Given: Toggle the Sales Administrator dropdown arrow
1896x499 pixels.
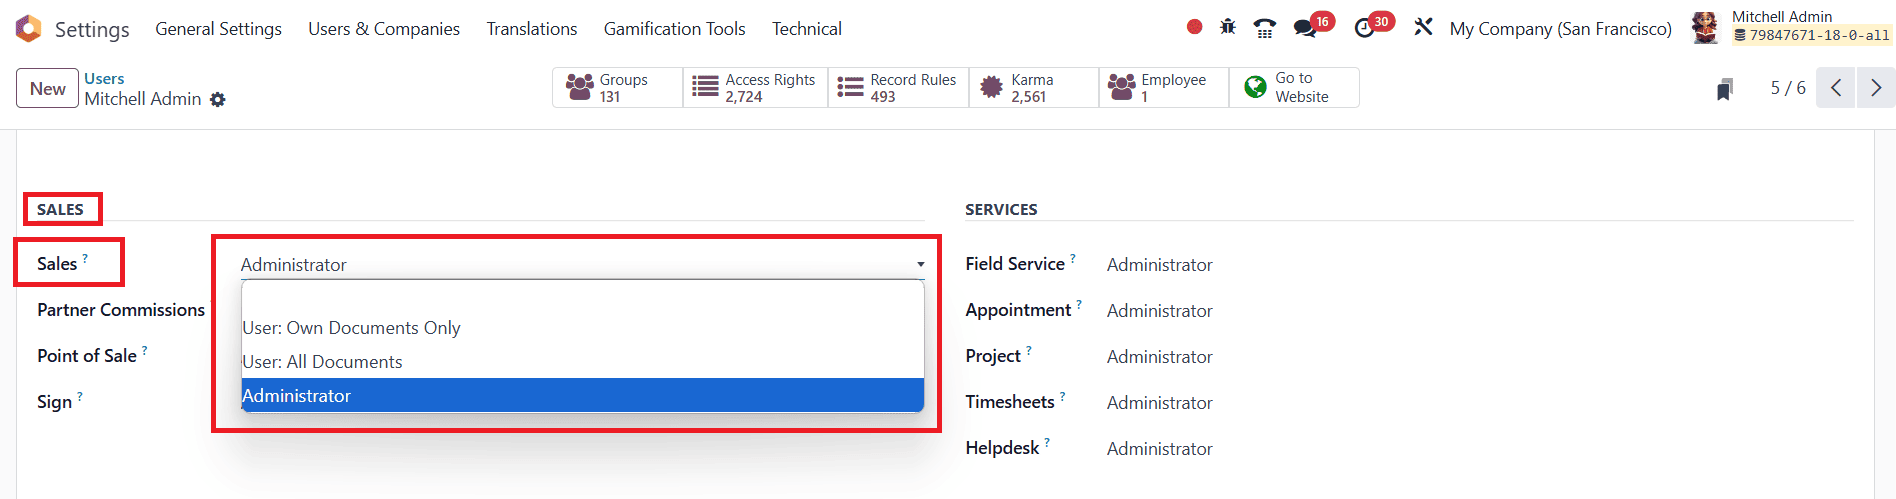Looking at the screenshot, I should (x=920, y=265).
